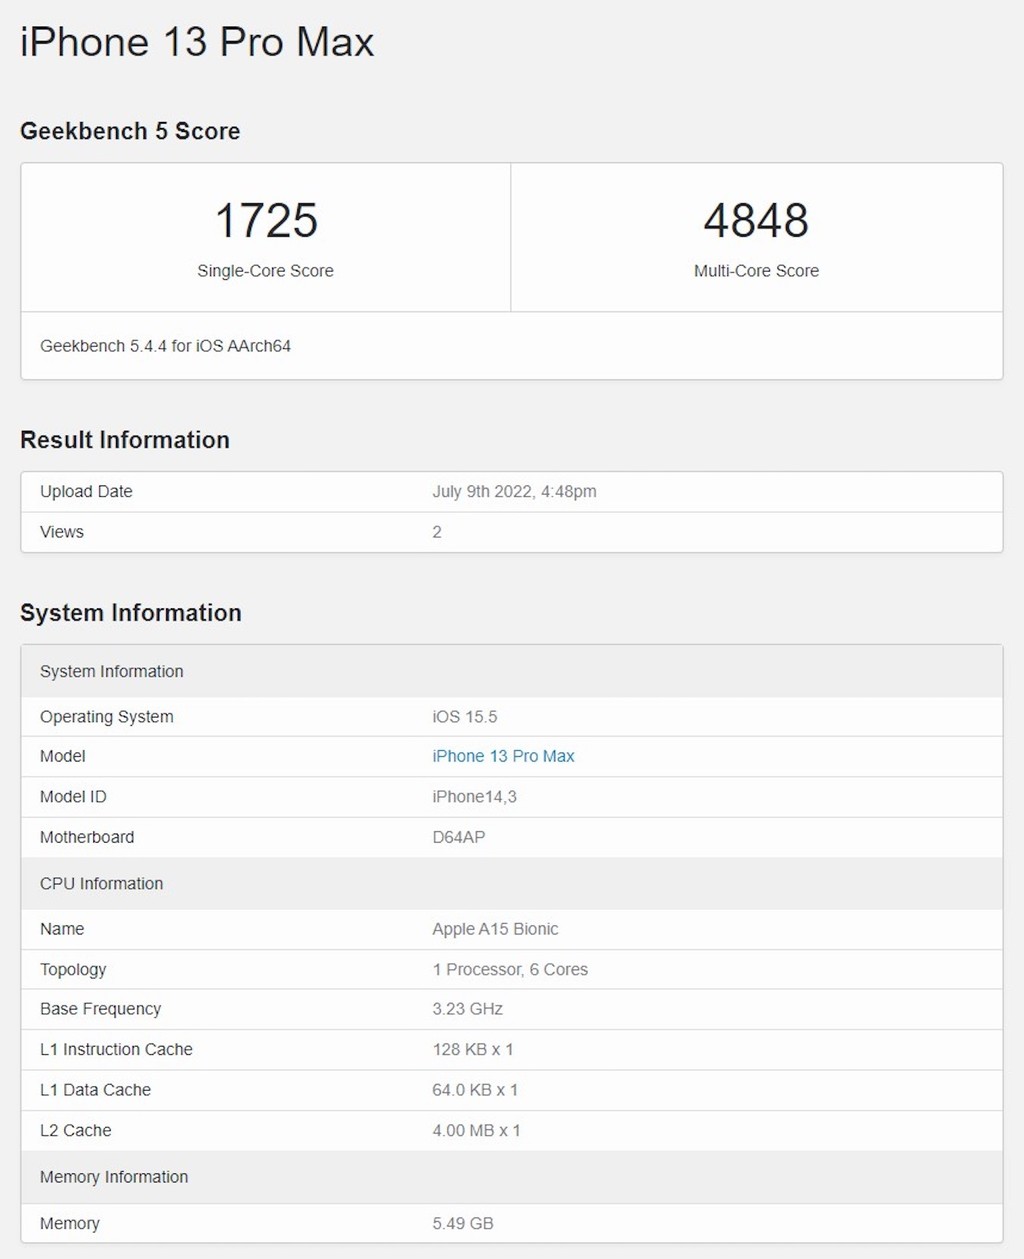This screenshot has height=1259, width=1024.
Task: Open the iPhone 13 Pro Max model link
Action: [x=503, y=756]
